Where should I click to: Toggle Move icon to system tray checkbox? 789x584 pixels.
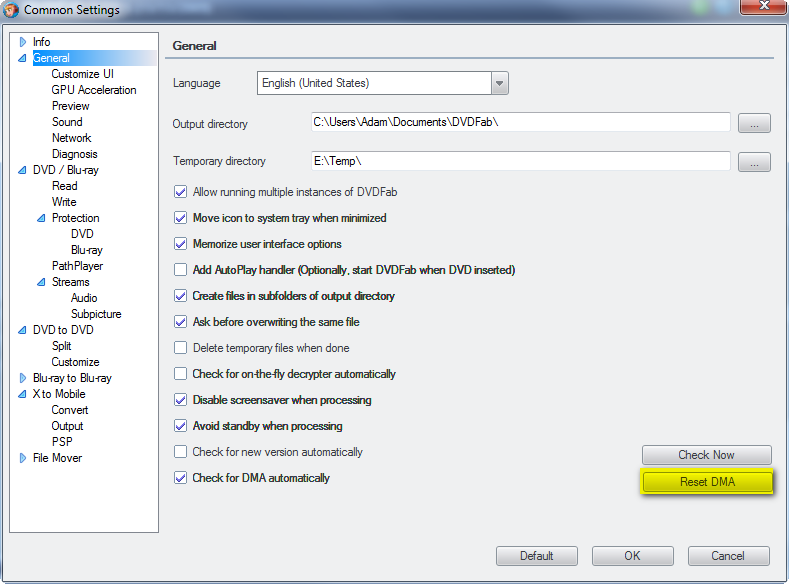coord(180,218)
